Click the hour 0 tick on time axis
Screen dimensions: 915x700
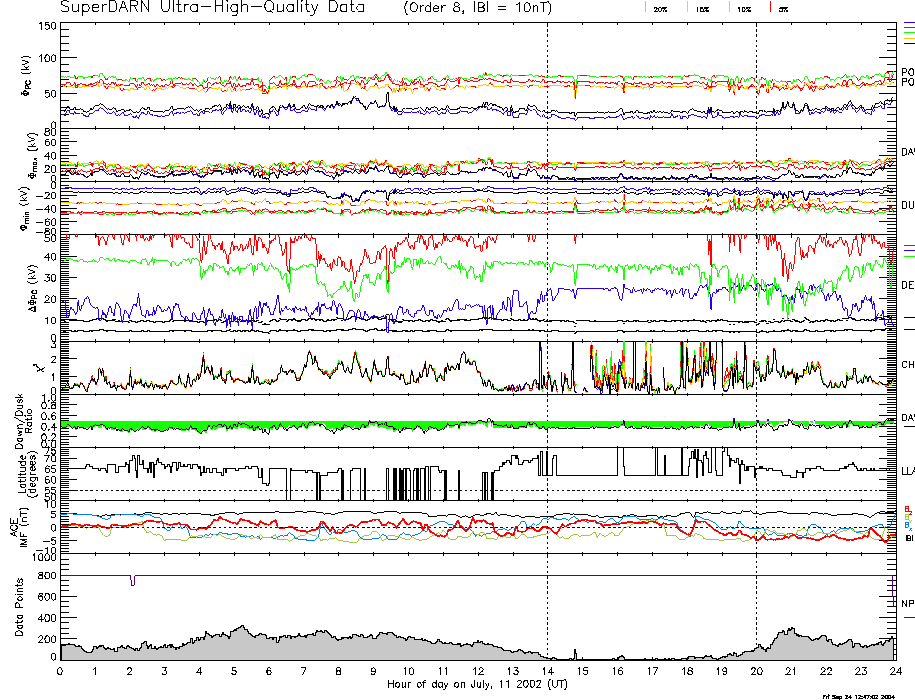tap(60, 672)
